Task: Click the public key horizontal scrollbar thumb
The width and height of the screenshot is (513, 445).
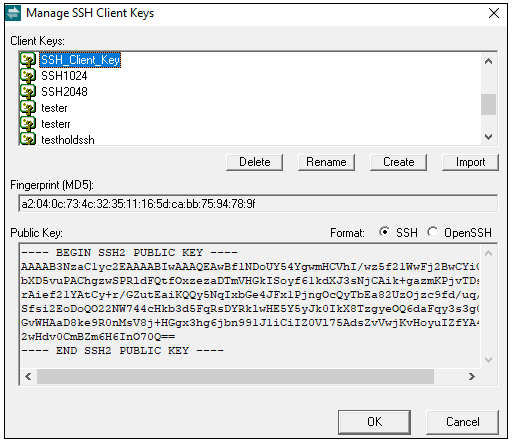Action: tap(235, 377)
